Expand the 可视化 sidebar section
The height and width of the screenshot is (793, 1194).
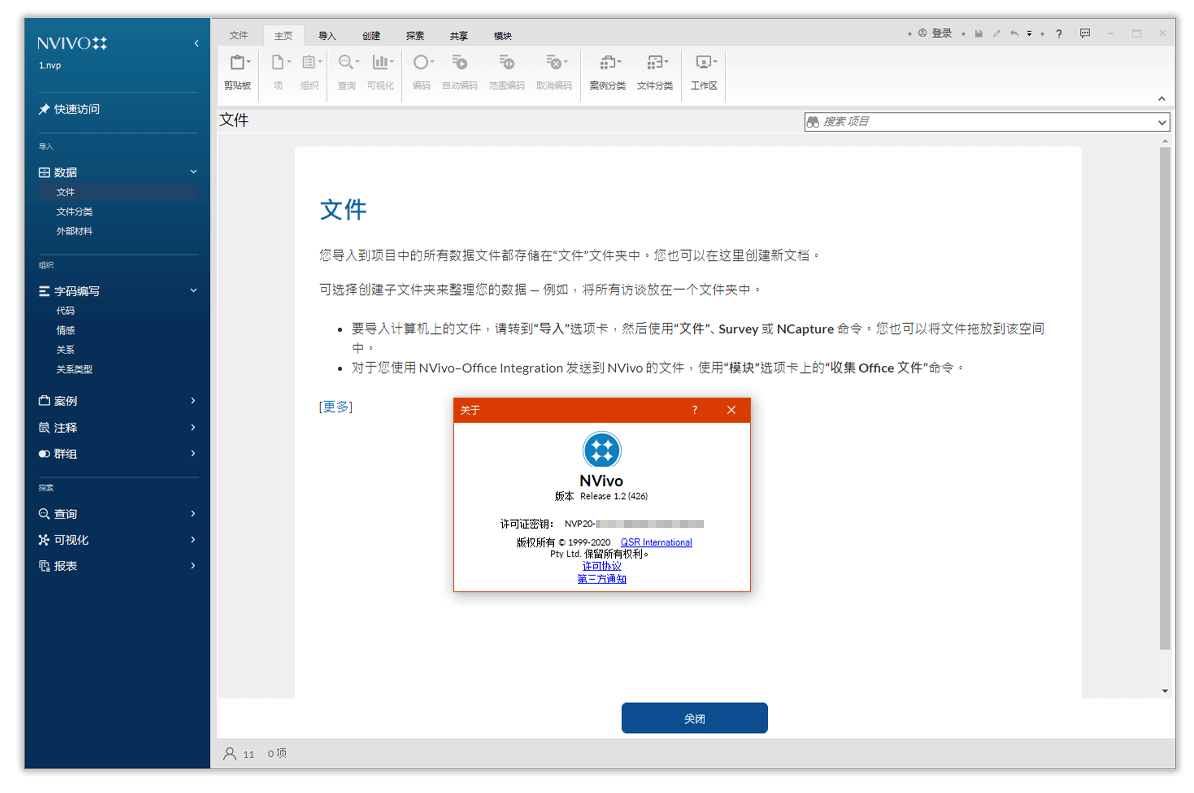click(193, 539)
